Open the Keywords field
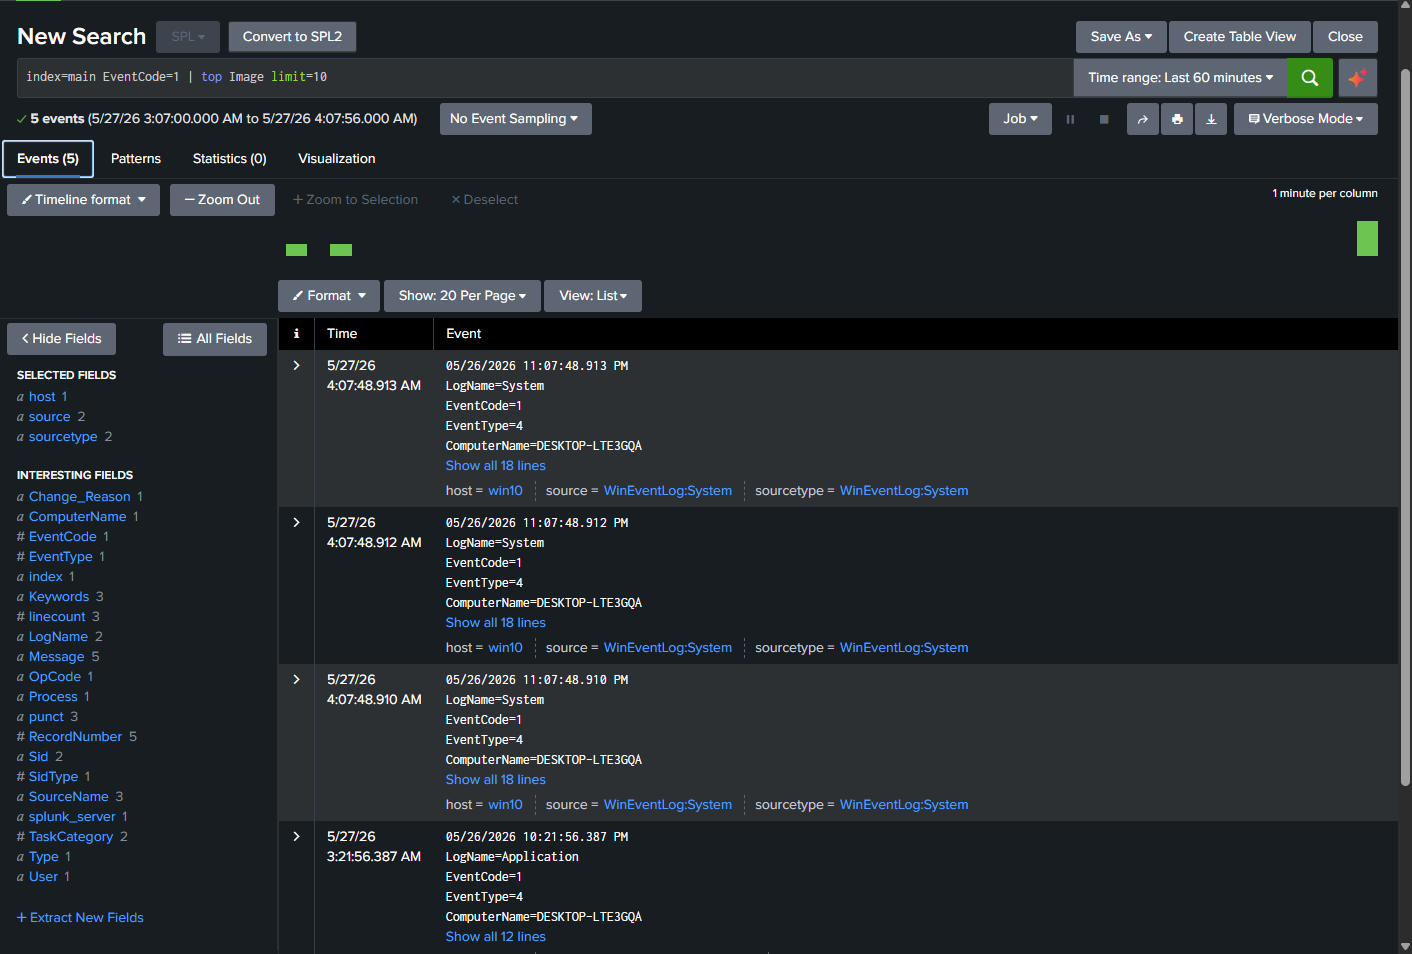 coord(59,597)
